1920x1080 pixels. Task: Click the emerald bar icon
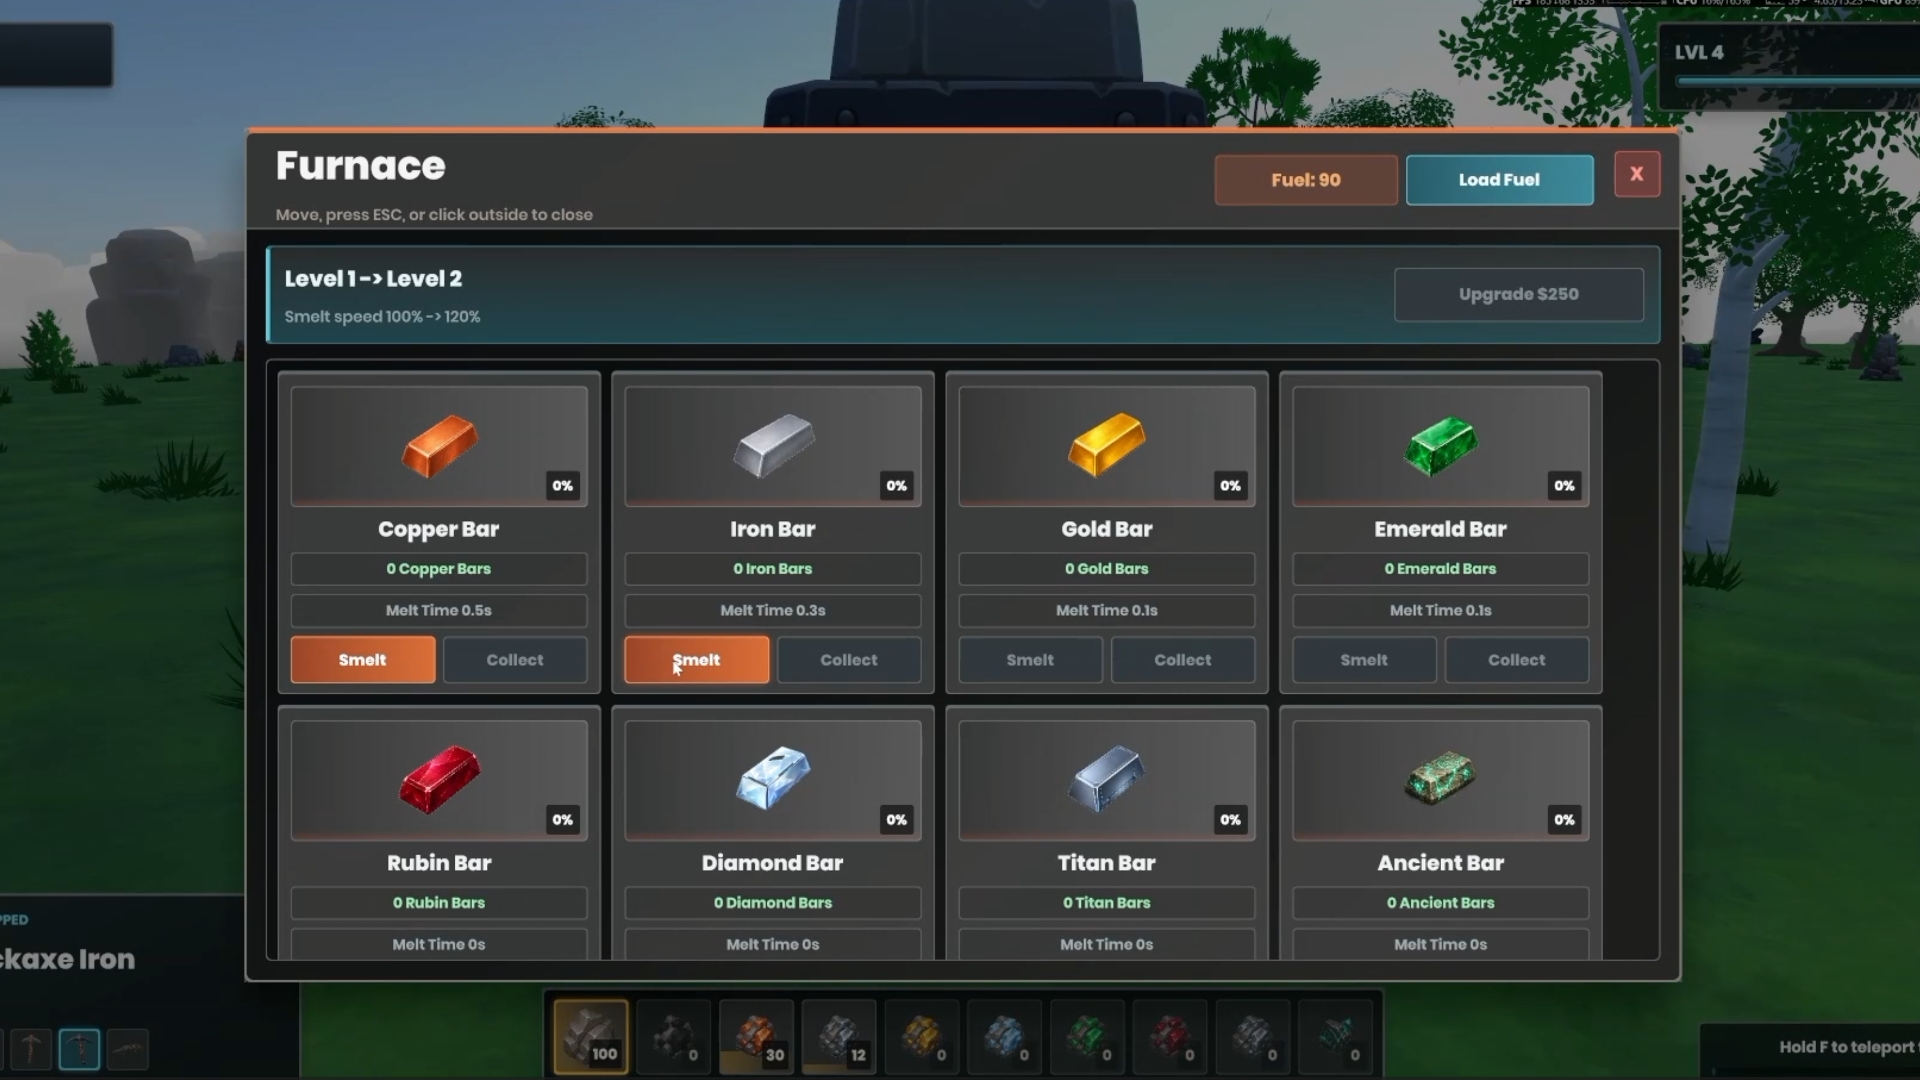click(x=1440, y=445)
